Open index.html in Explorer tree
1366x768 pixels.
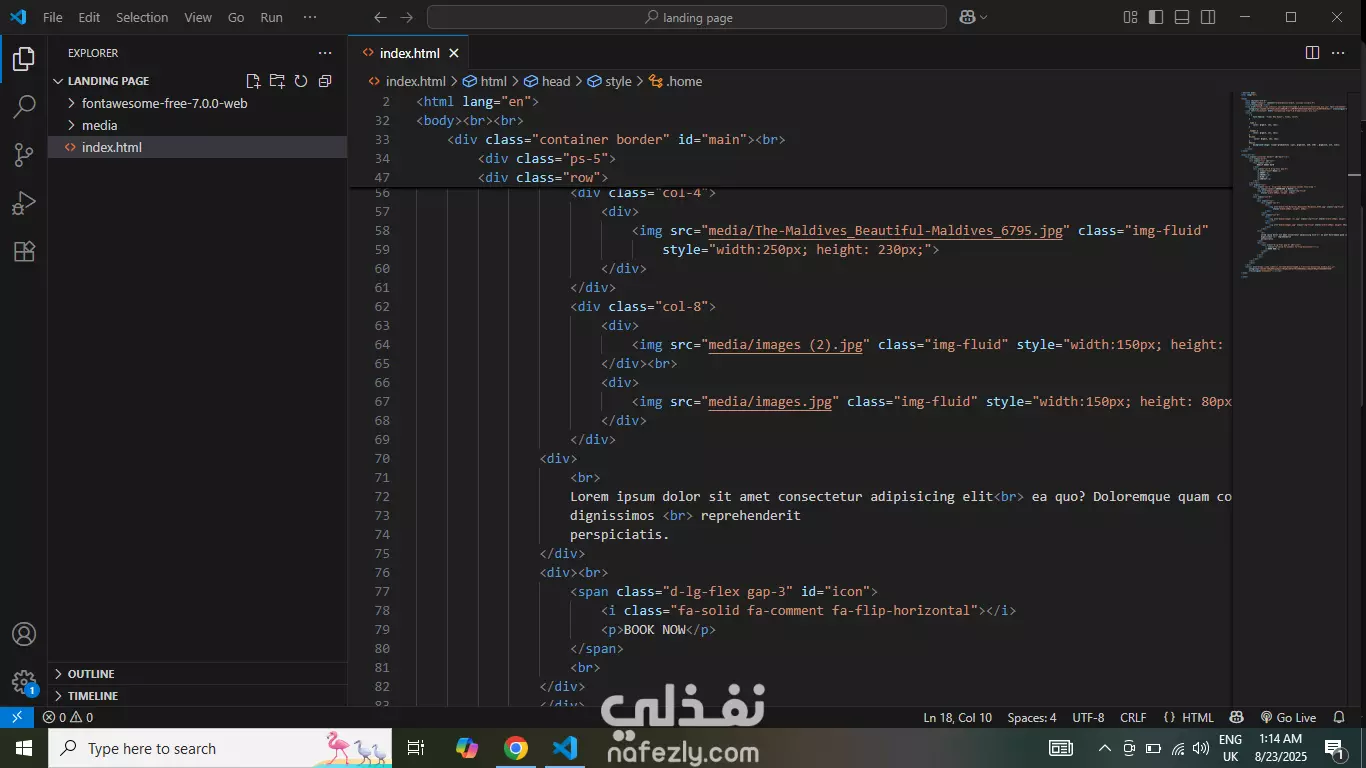(x=197, y=147)
